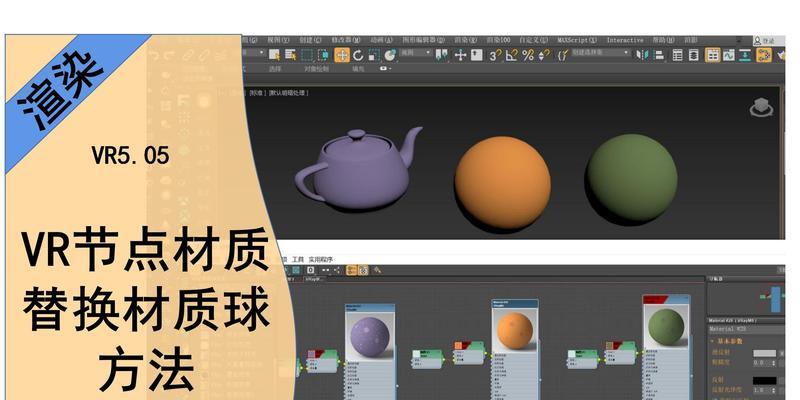
Task: Click the ViewCube in the viewport
Action: point(761,108)
